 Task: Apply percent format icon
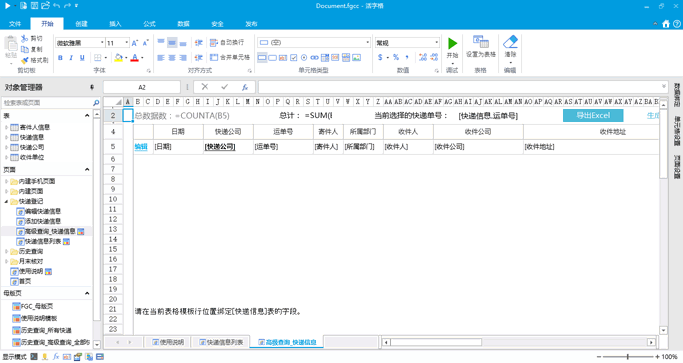tap(396, 57)
